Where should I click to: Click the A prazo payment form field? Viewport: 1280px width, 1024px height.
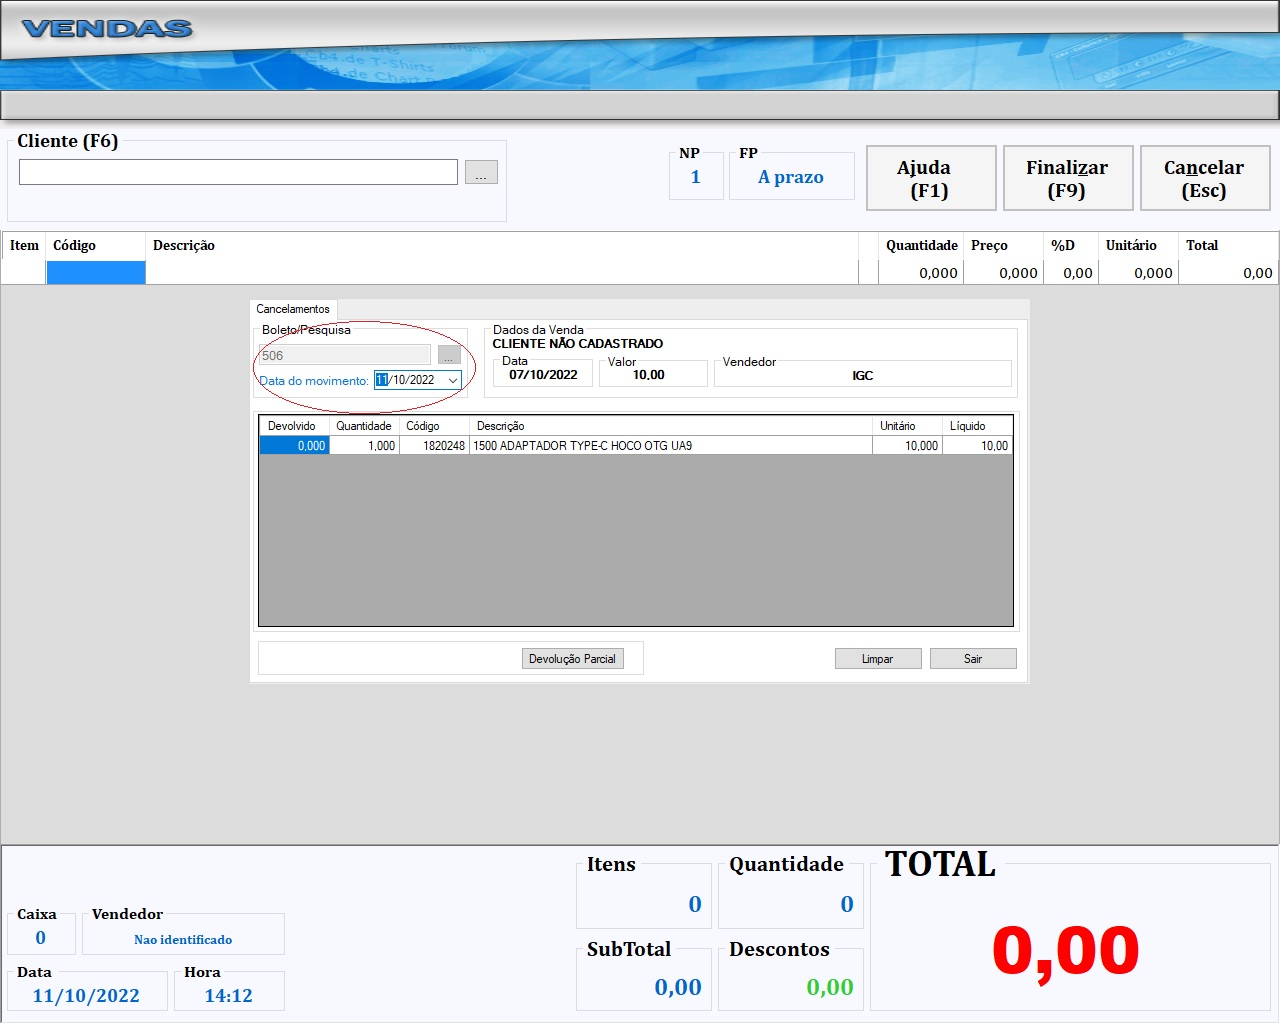pos(791,178)
